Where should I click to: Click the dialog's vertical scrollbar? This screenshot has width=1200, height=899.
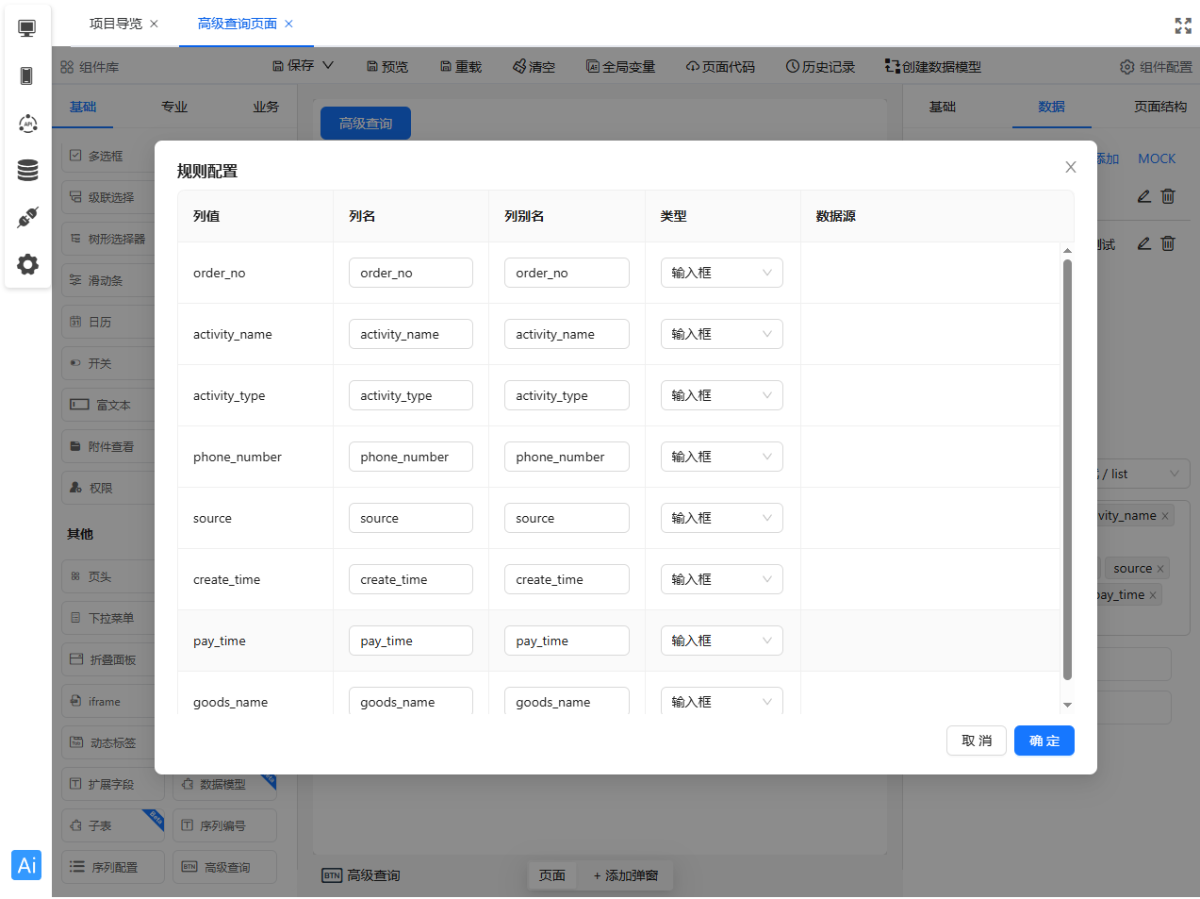(1067, 470)
